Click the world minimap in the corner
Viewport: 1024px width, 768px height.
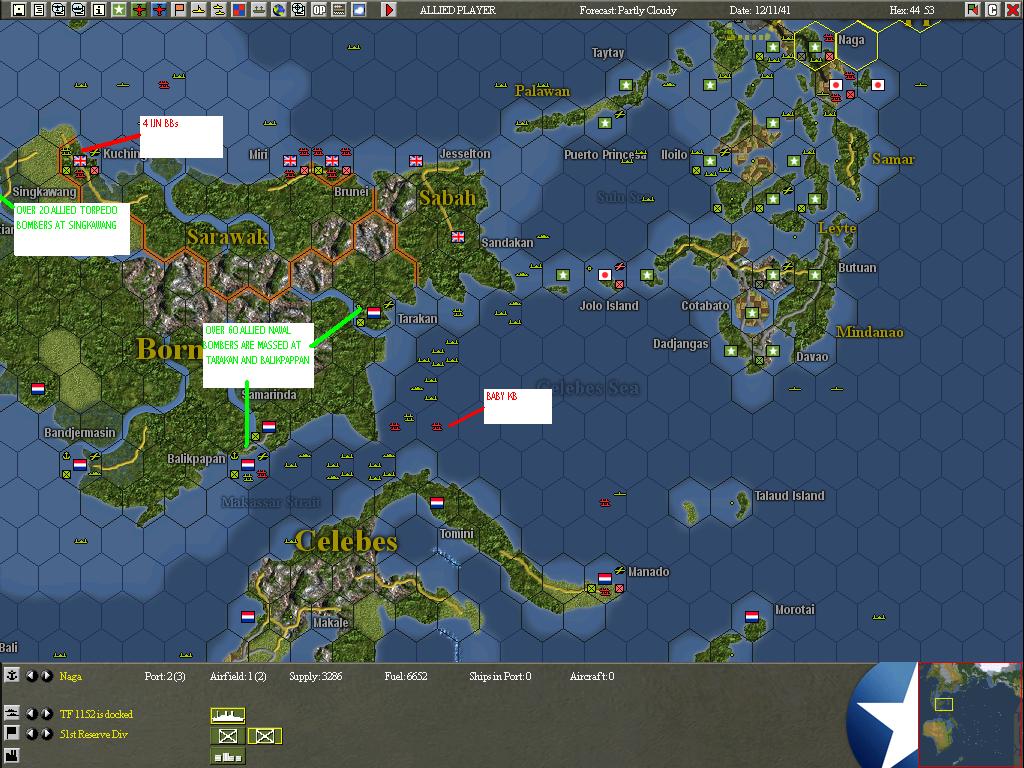(x=970, y=714)
